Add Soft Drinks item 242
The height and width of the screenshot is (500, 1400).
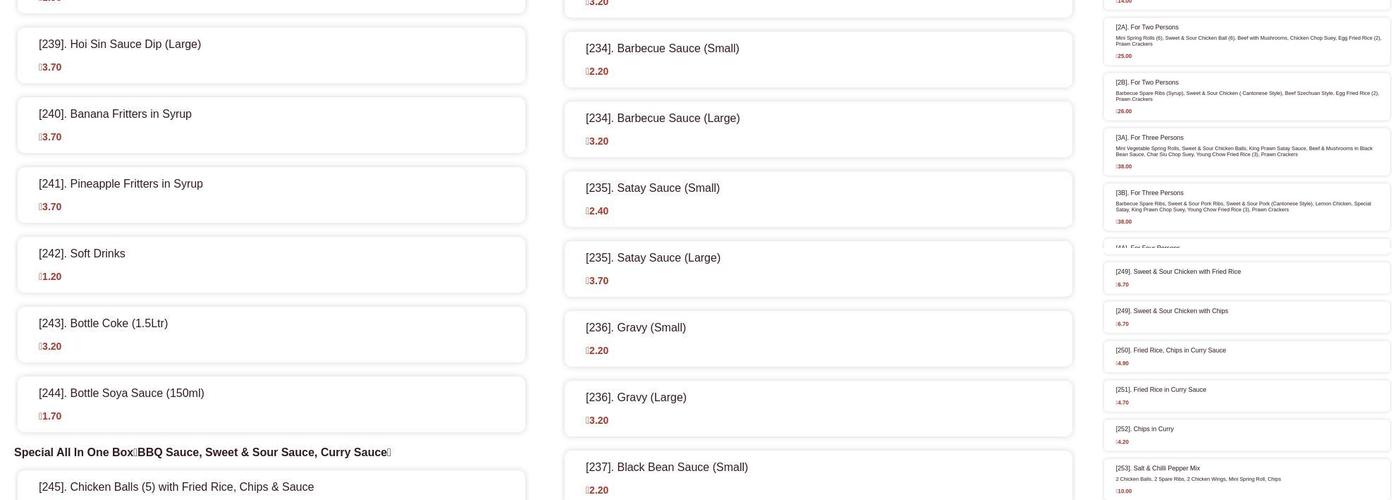(271, 266)
